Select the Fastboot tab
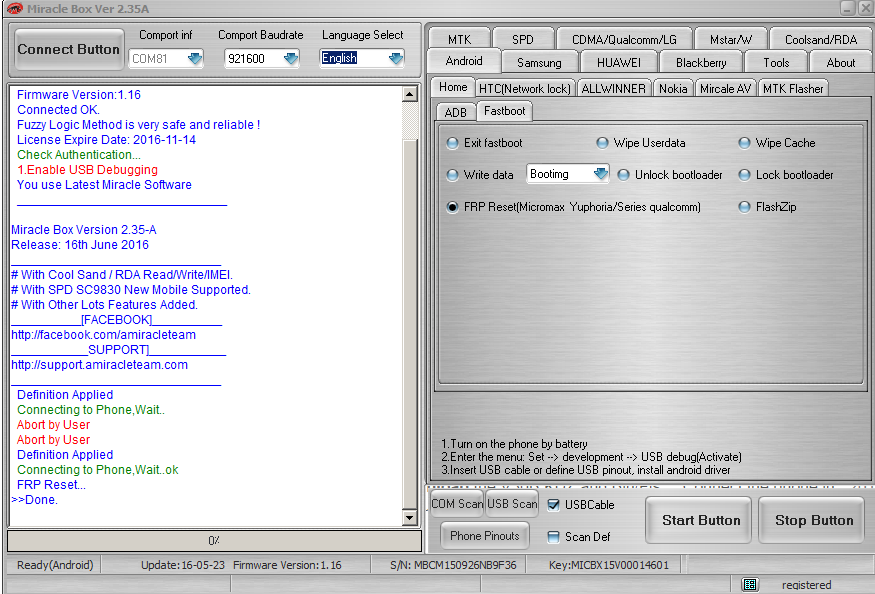 pyautogui.click(x=504, y=111)
